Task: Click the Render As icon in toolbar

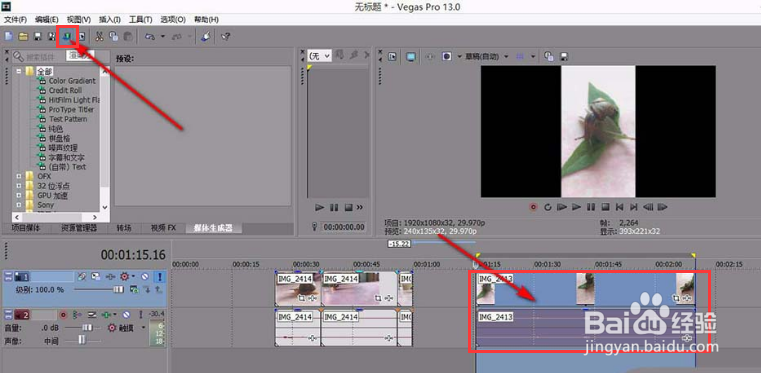Action: point(67,36)
